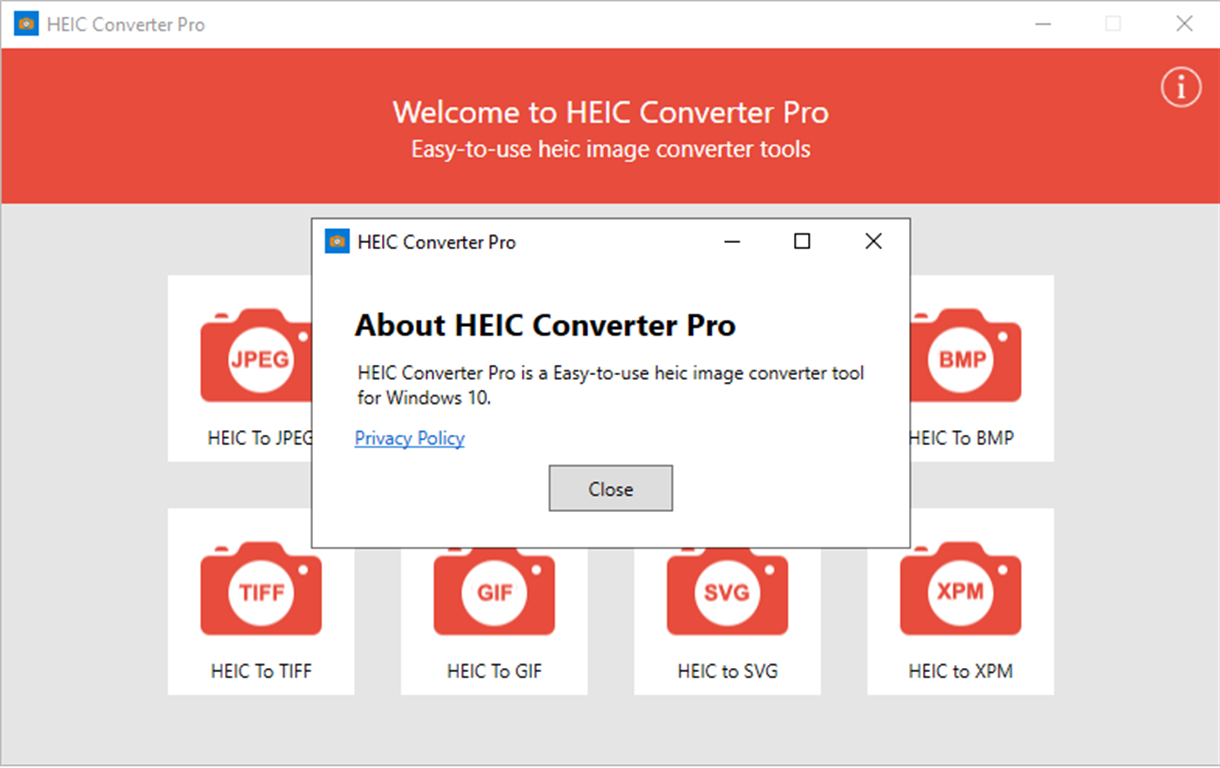Viewport: 1220px width, 768px height.
Task: Click the HEIC to XPM label
Action: pos(960,671)
